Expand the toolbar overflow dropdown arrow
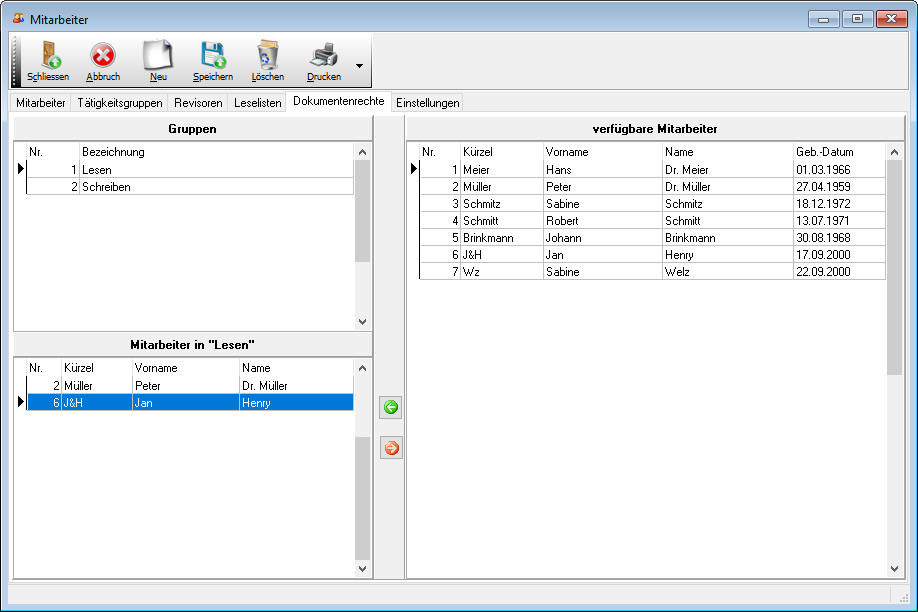 point(359,67)
